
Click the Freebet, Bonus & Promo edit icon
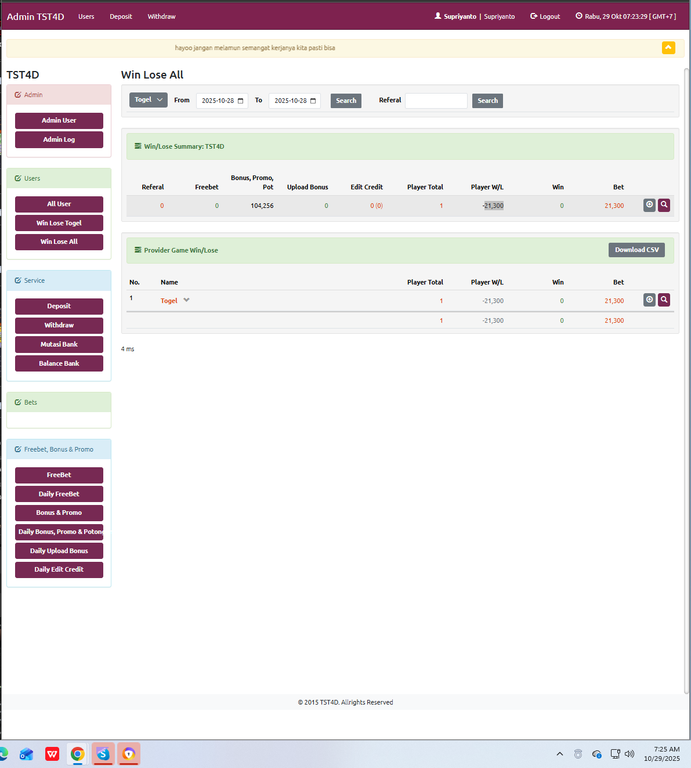click(18, 449)
